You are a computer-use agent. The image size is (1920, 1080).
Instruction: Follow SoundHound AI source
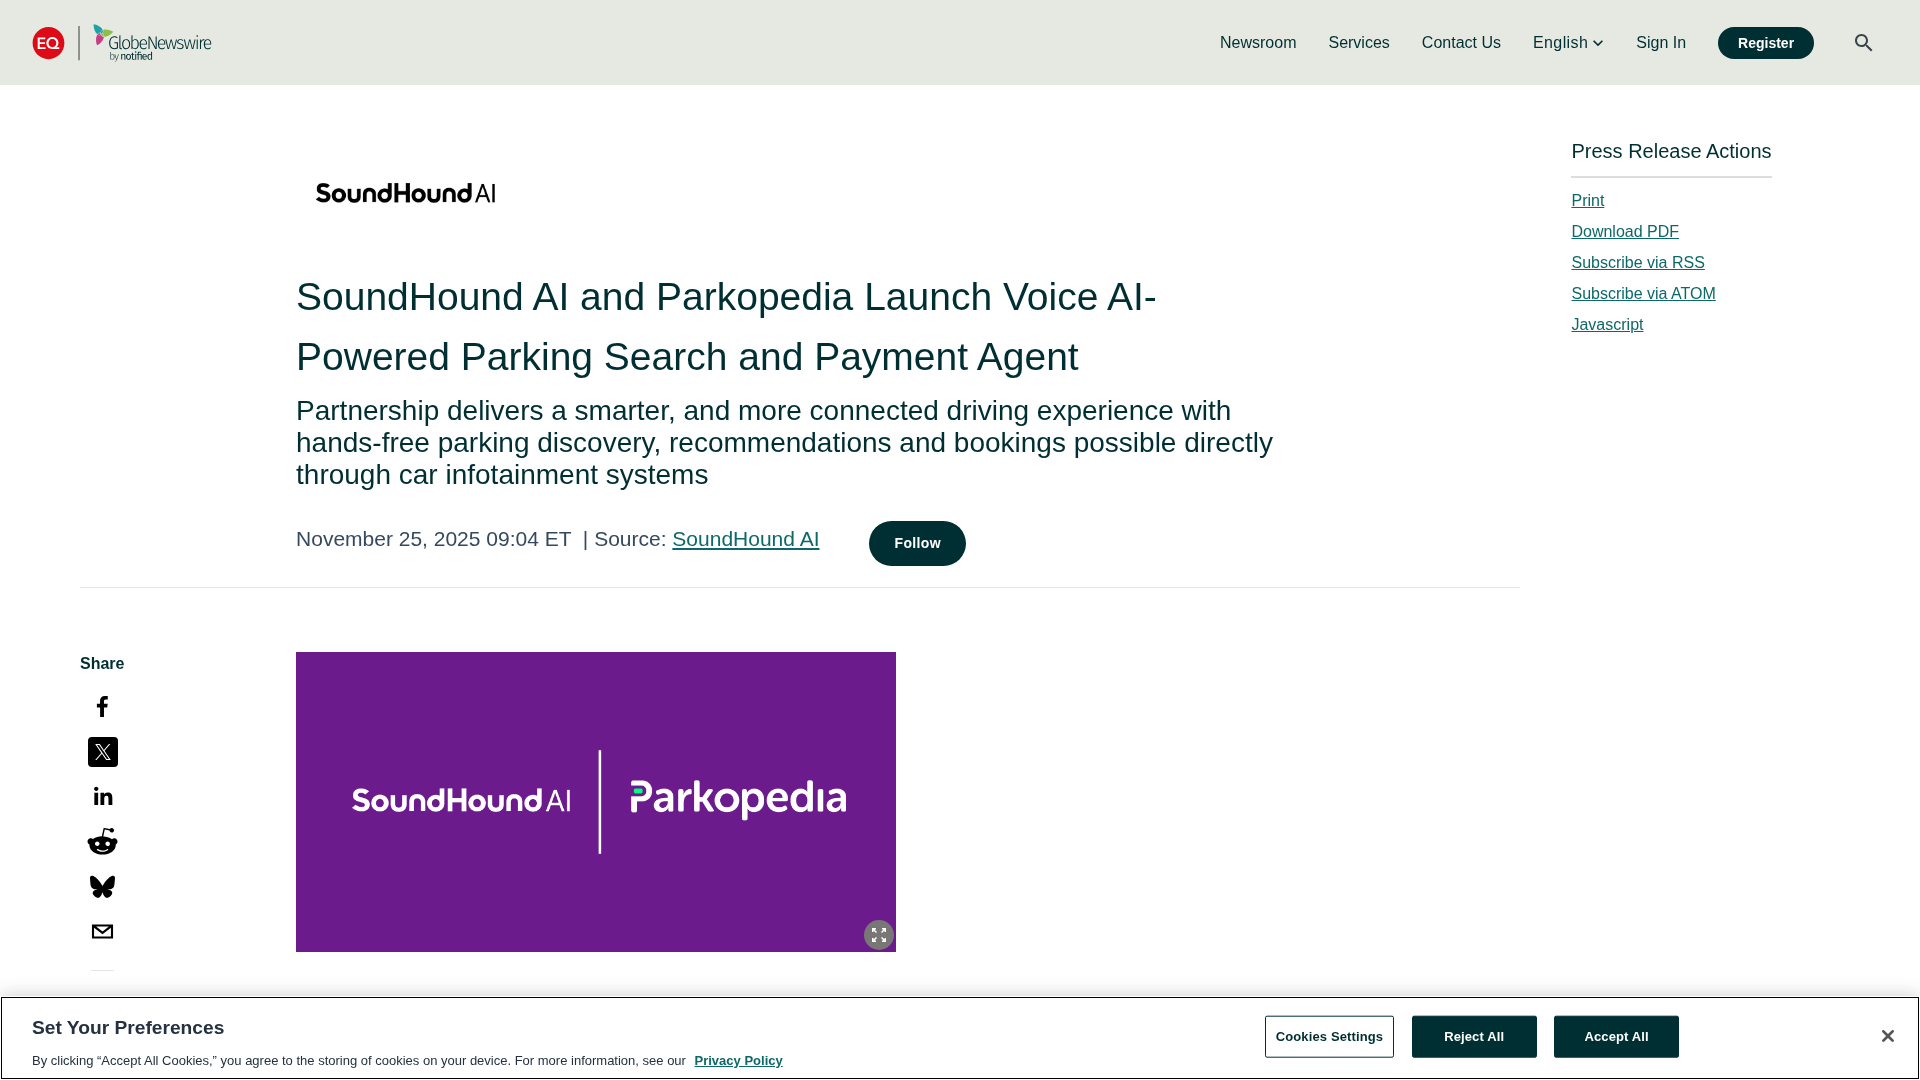click(916, 543)
